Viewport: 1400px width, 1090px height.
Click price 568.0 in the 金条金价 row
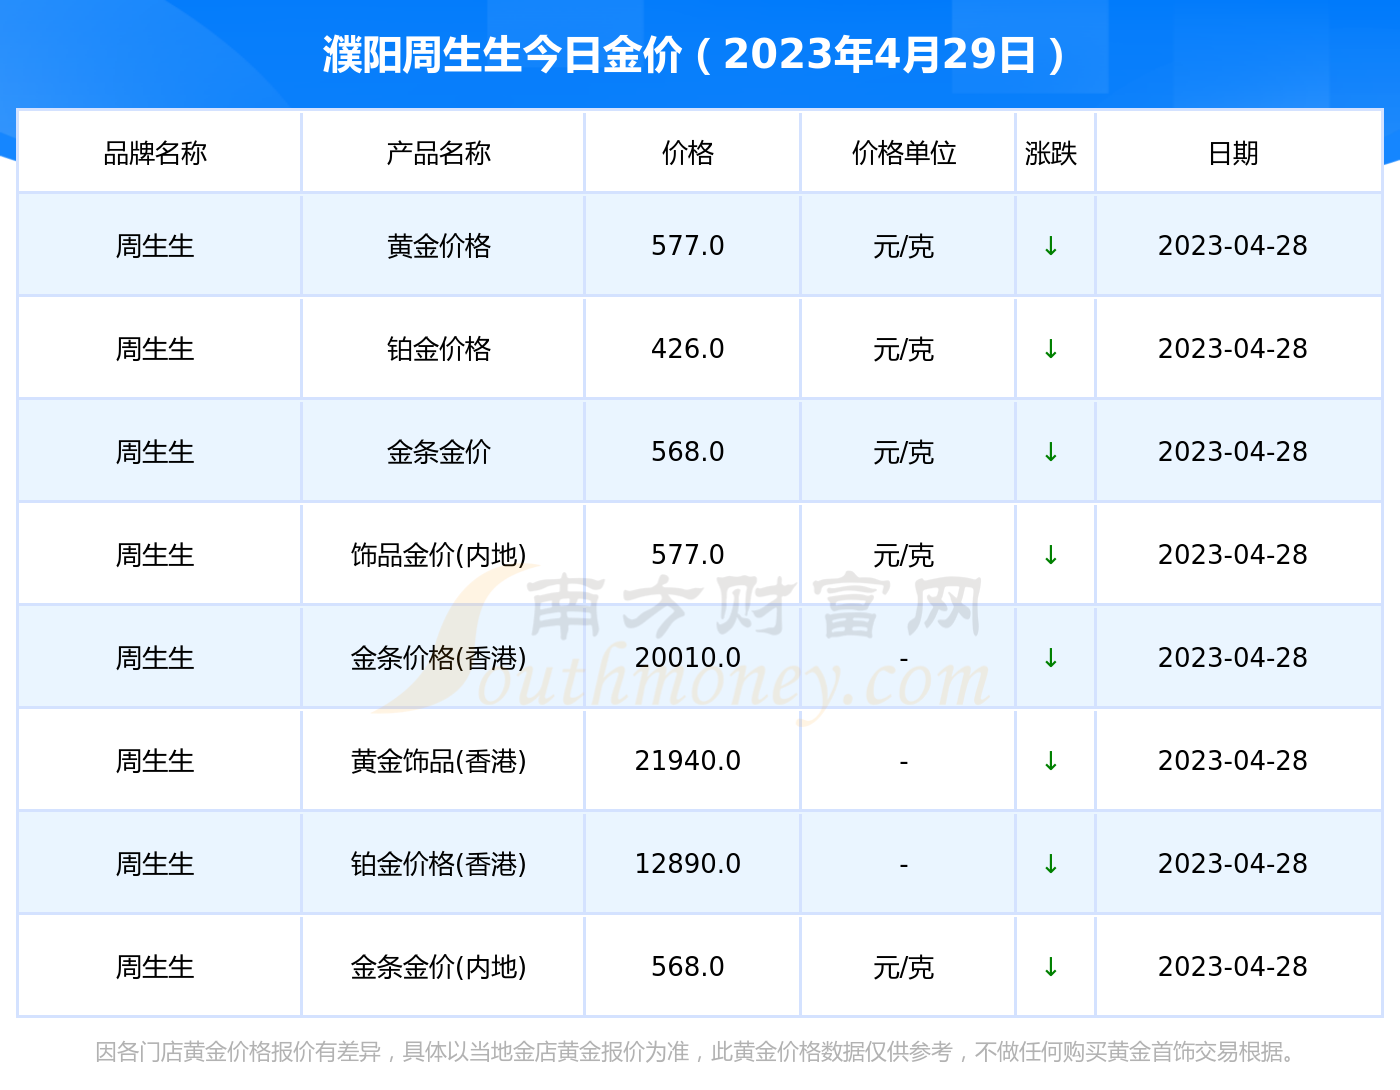pos(688,452)
